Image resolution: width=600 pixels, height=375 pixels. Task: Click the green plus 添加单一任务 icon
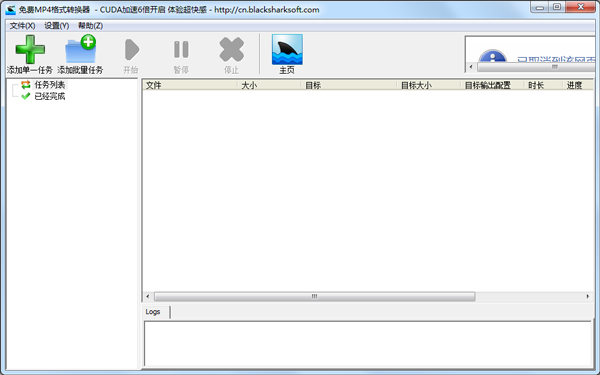click(30, 49)
